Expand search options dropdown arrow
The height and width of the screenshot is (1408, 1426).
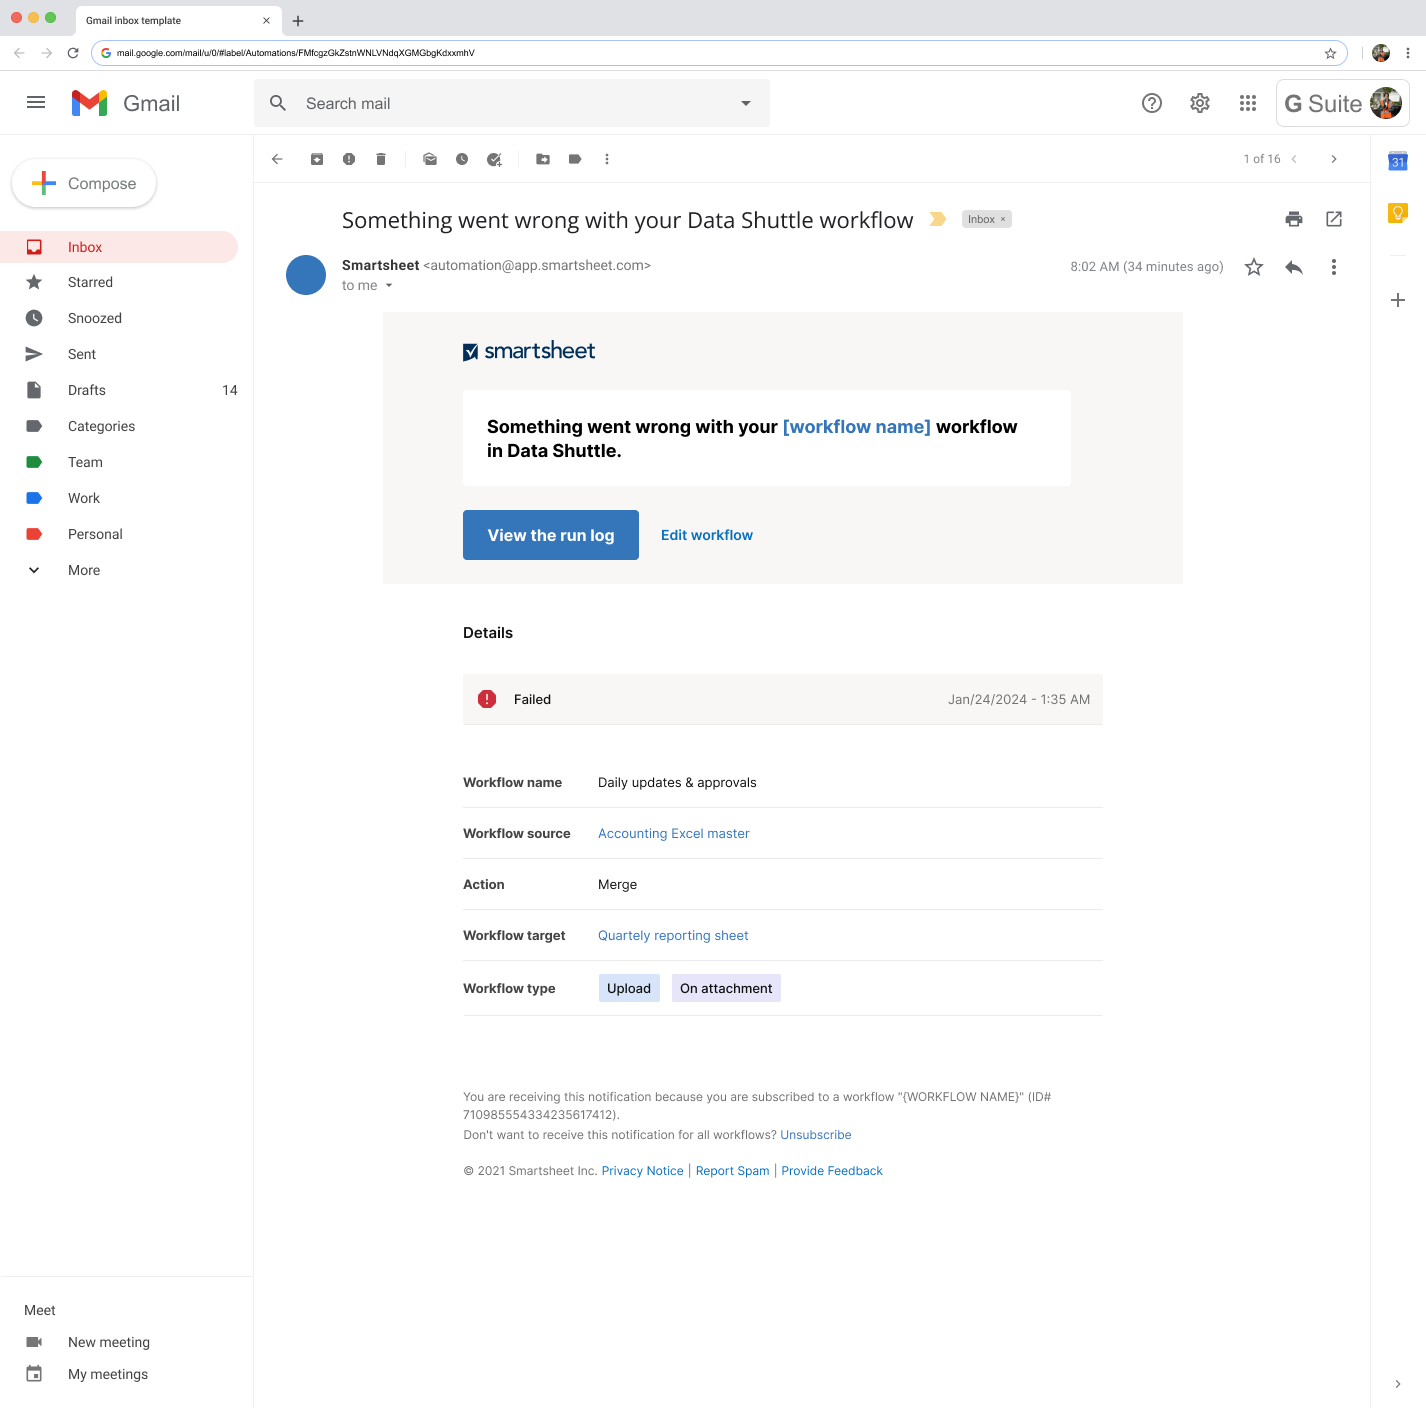pyautogui.click(x=746, y=103)
